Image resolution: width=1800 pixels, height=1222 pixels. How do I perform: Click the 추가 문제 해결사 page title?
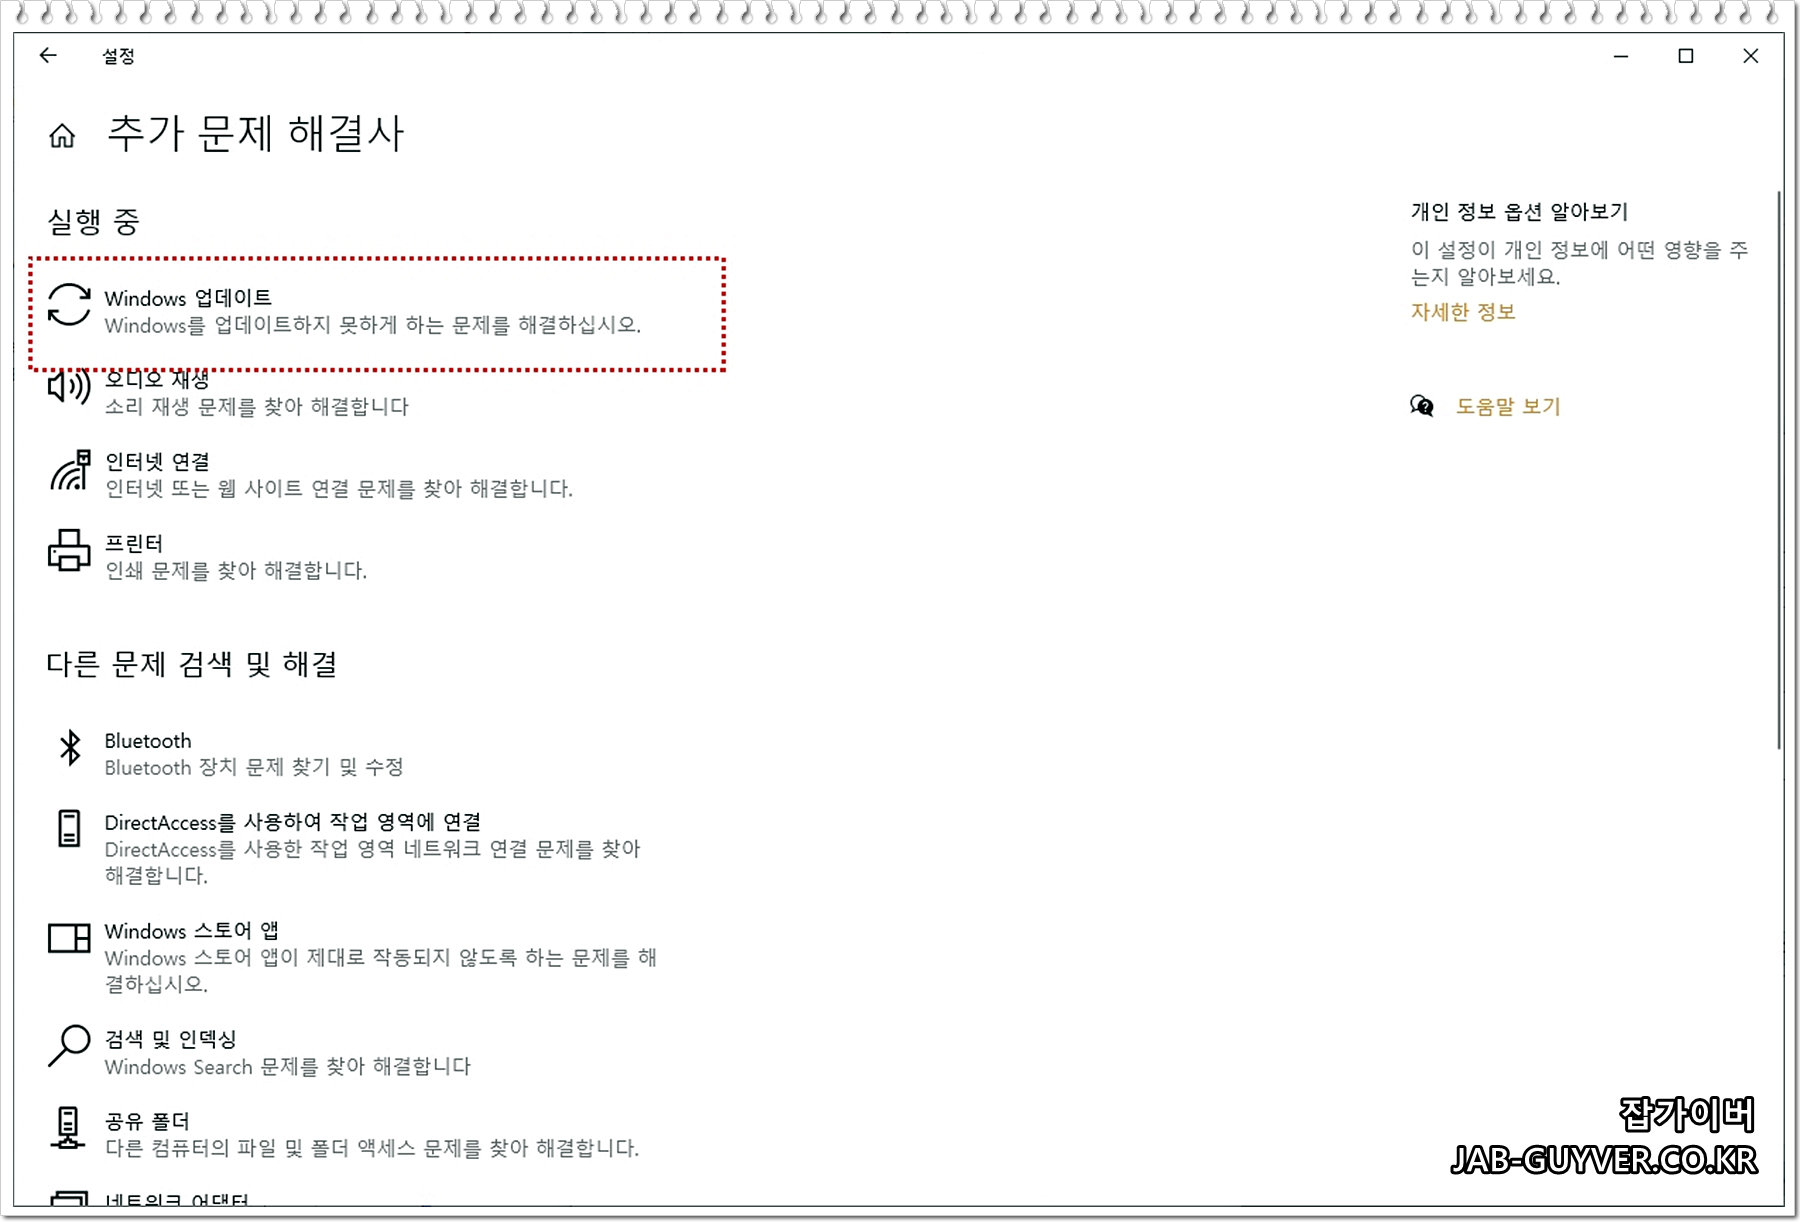[x=256, y=134]
